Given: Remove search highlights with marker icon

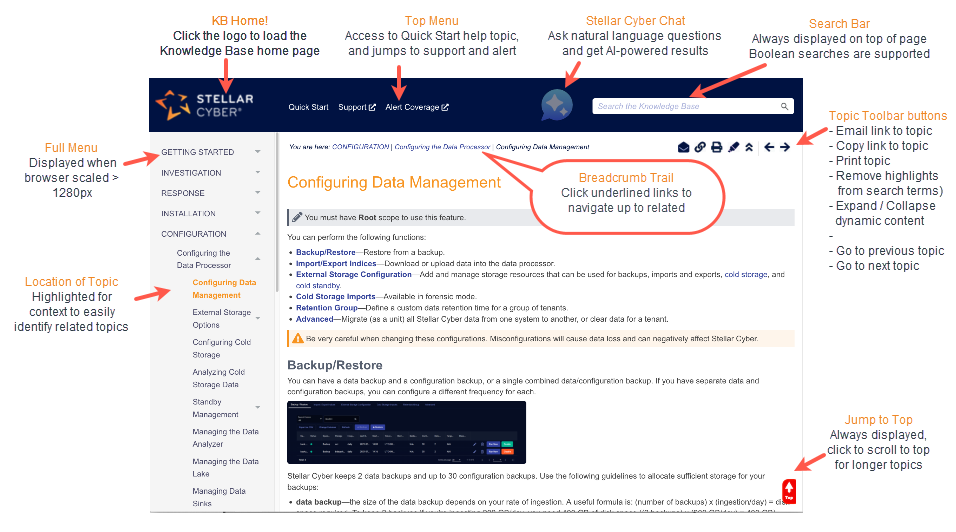Looking at the screenshot, I should 733,147.
